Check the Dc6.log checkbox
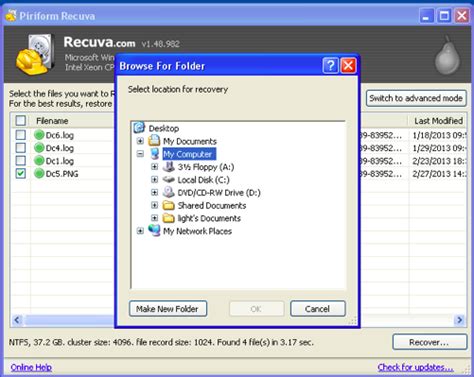Image resolution: width=474 pixels, height=377 pixels. coord(21,135)
